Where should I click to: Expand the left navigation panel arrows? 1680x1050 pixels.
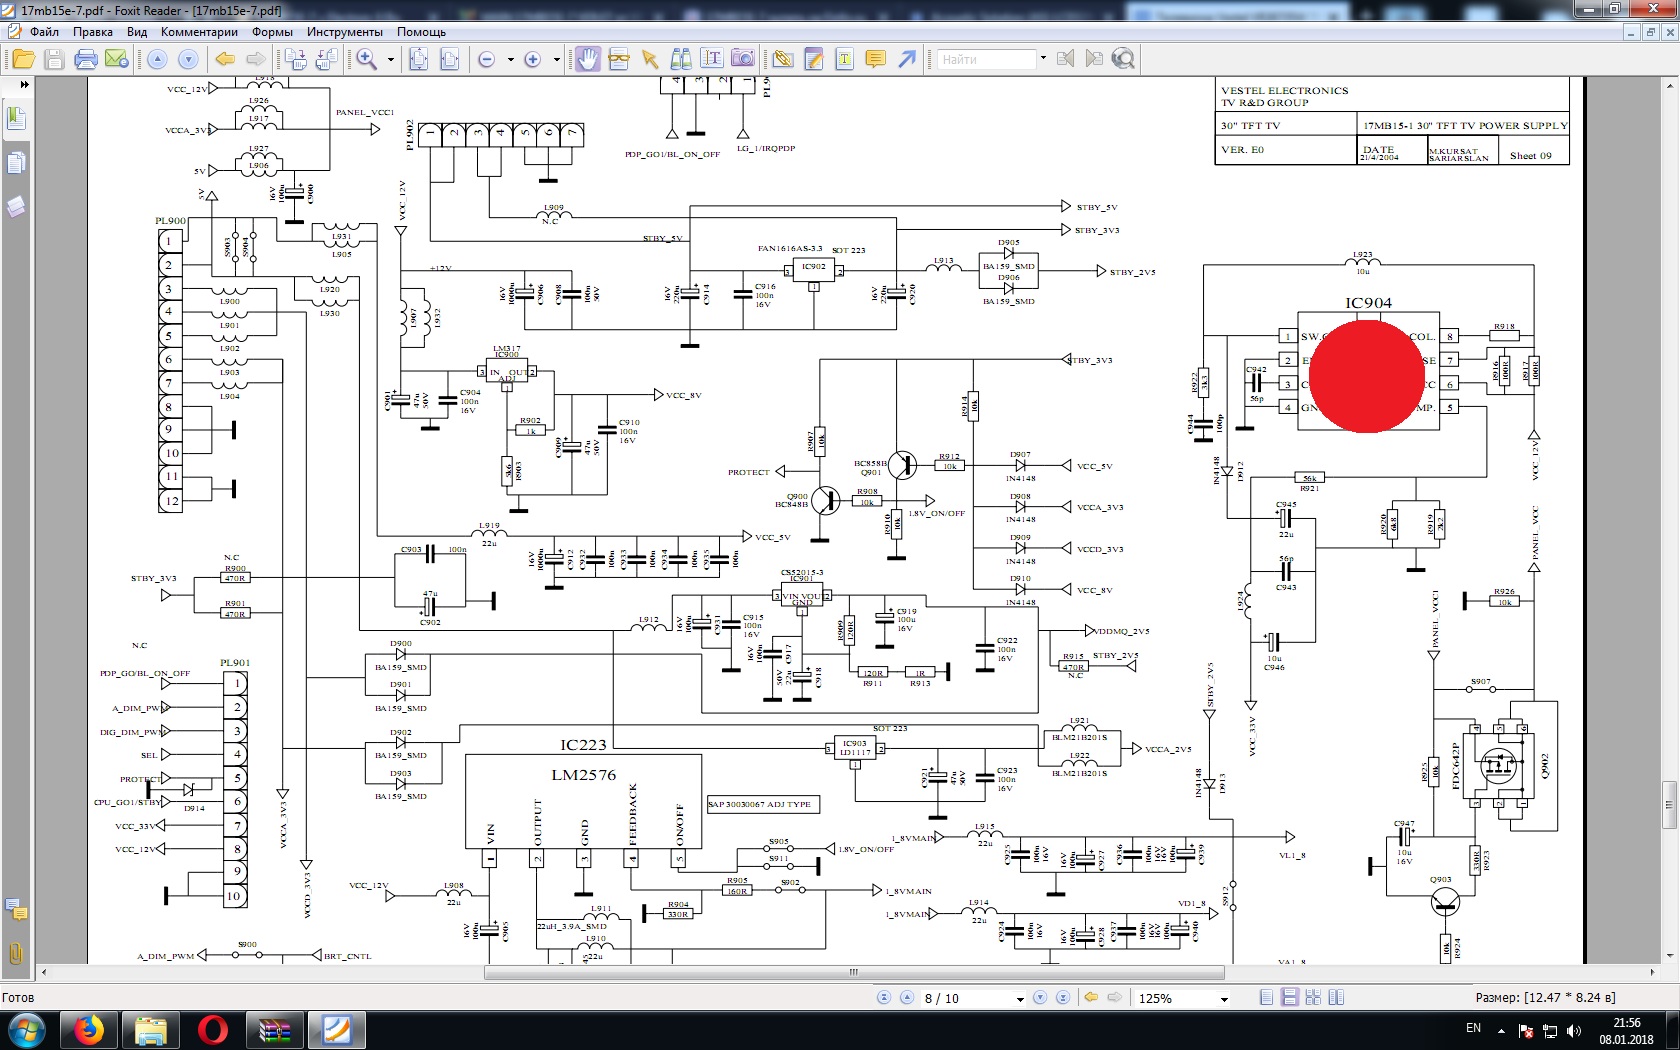(24, 85)
